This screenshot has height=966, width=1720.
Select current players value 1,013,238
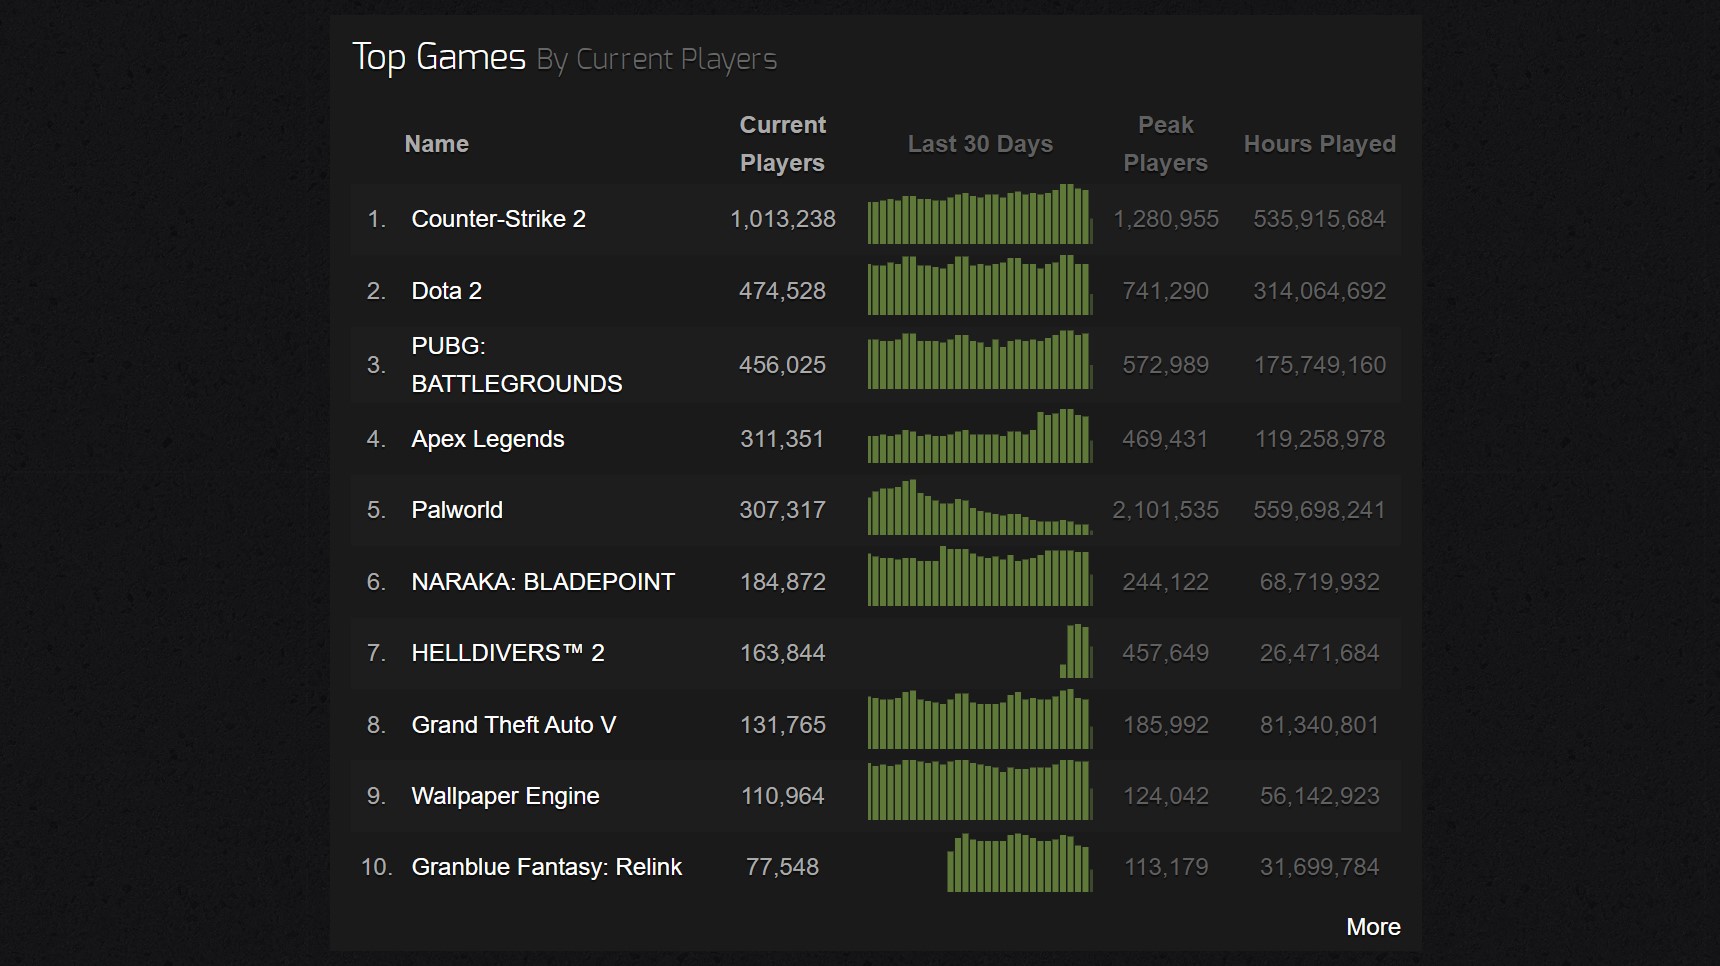click(x=782, y=219)
